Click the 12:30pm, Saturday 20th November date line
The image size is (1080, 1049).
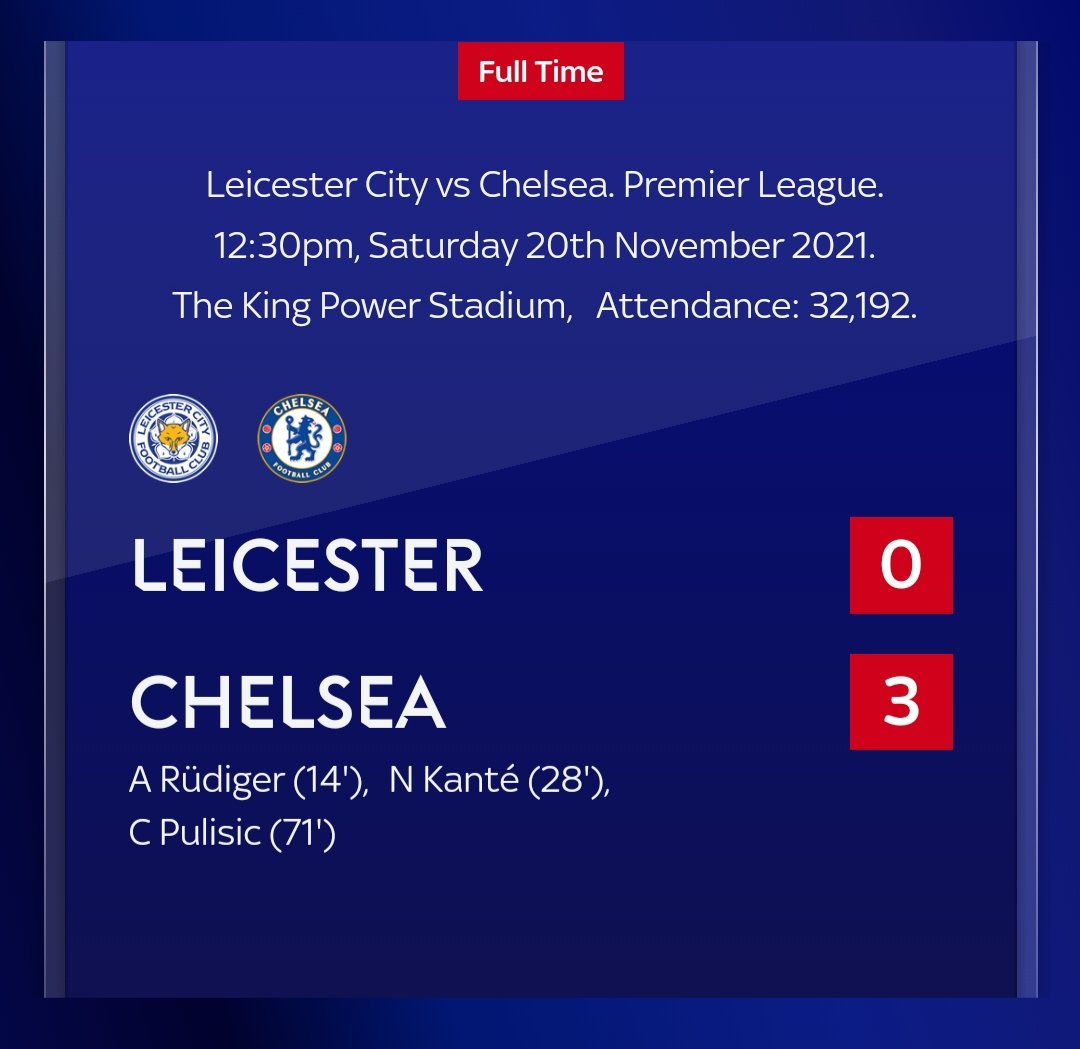tap(544, 246)
